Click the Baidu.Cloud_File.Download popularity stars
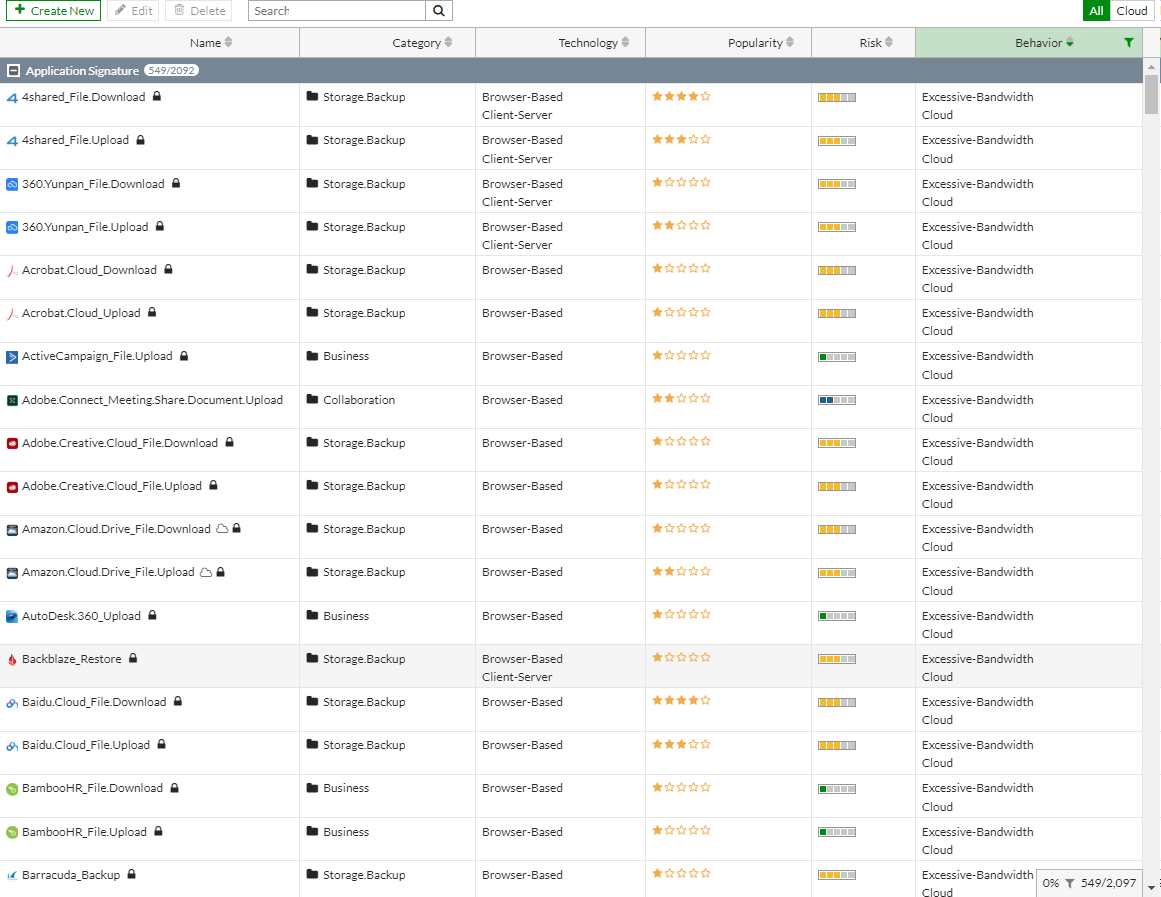Screen dimensions: 1161x897 coord(681,701)
